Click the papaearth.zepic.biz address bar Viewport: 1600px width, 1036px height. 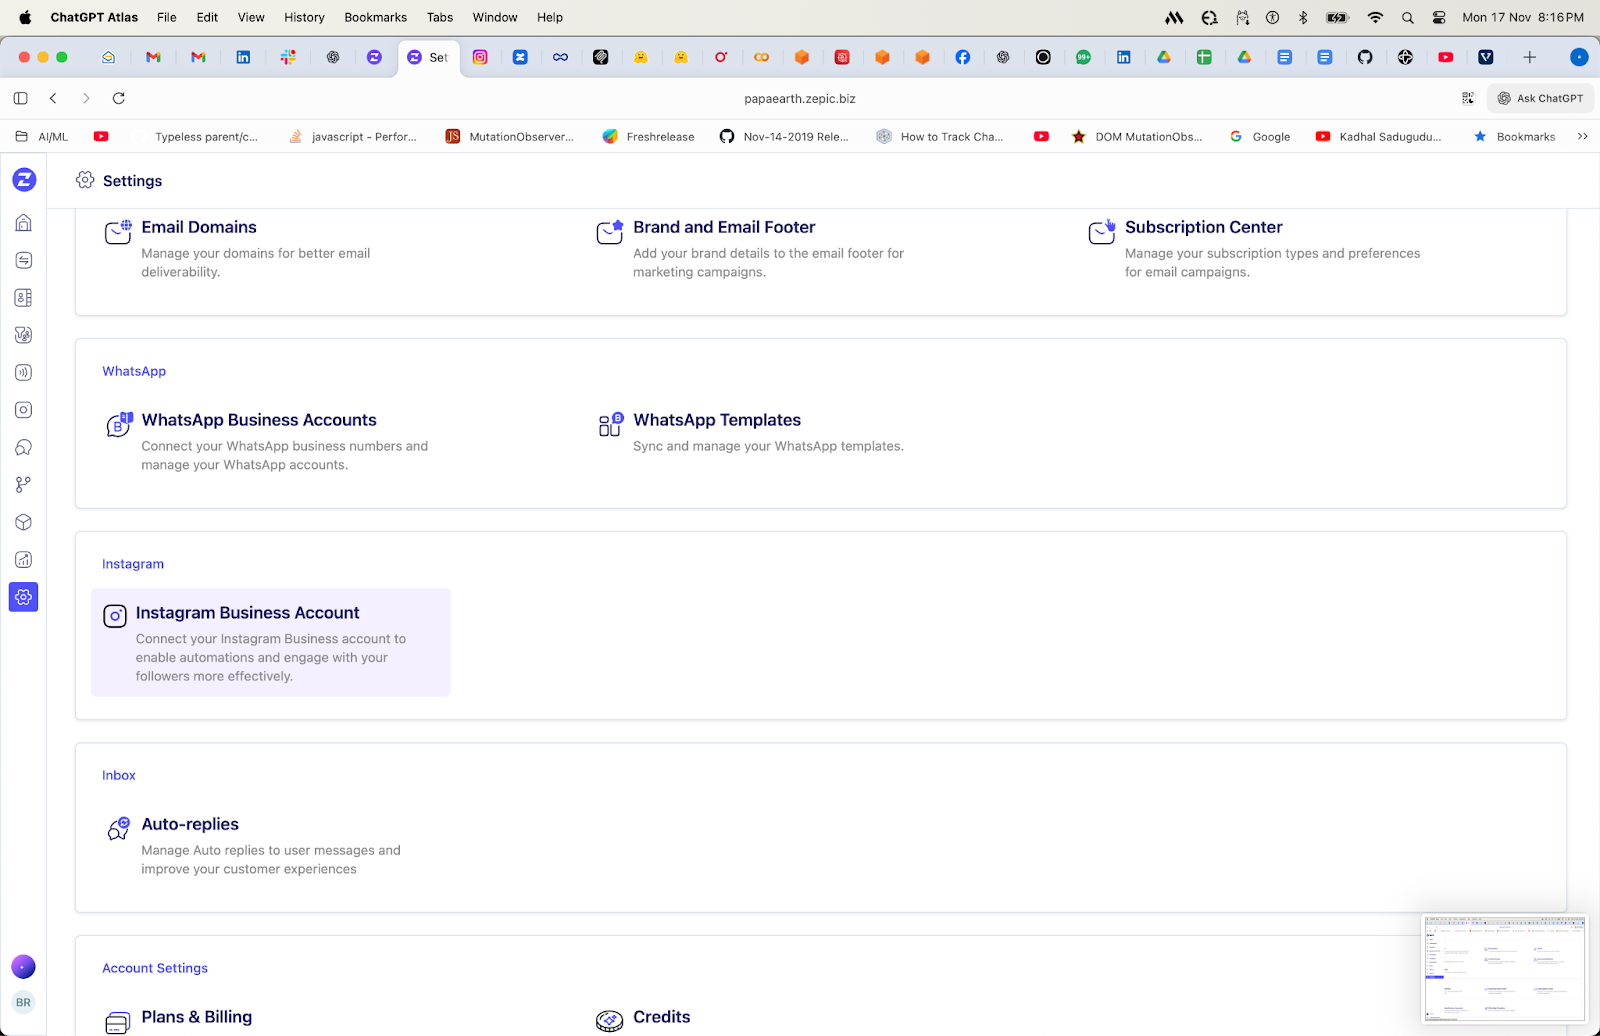coord(800,98)
